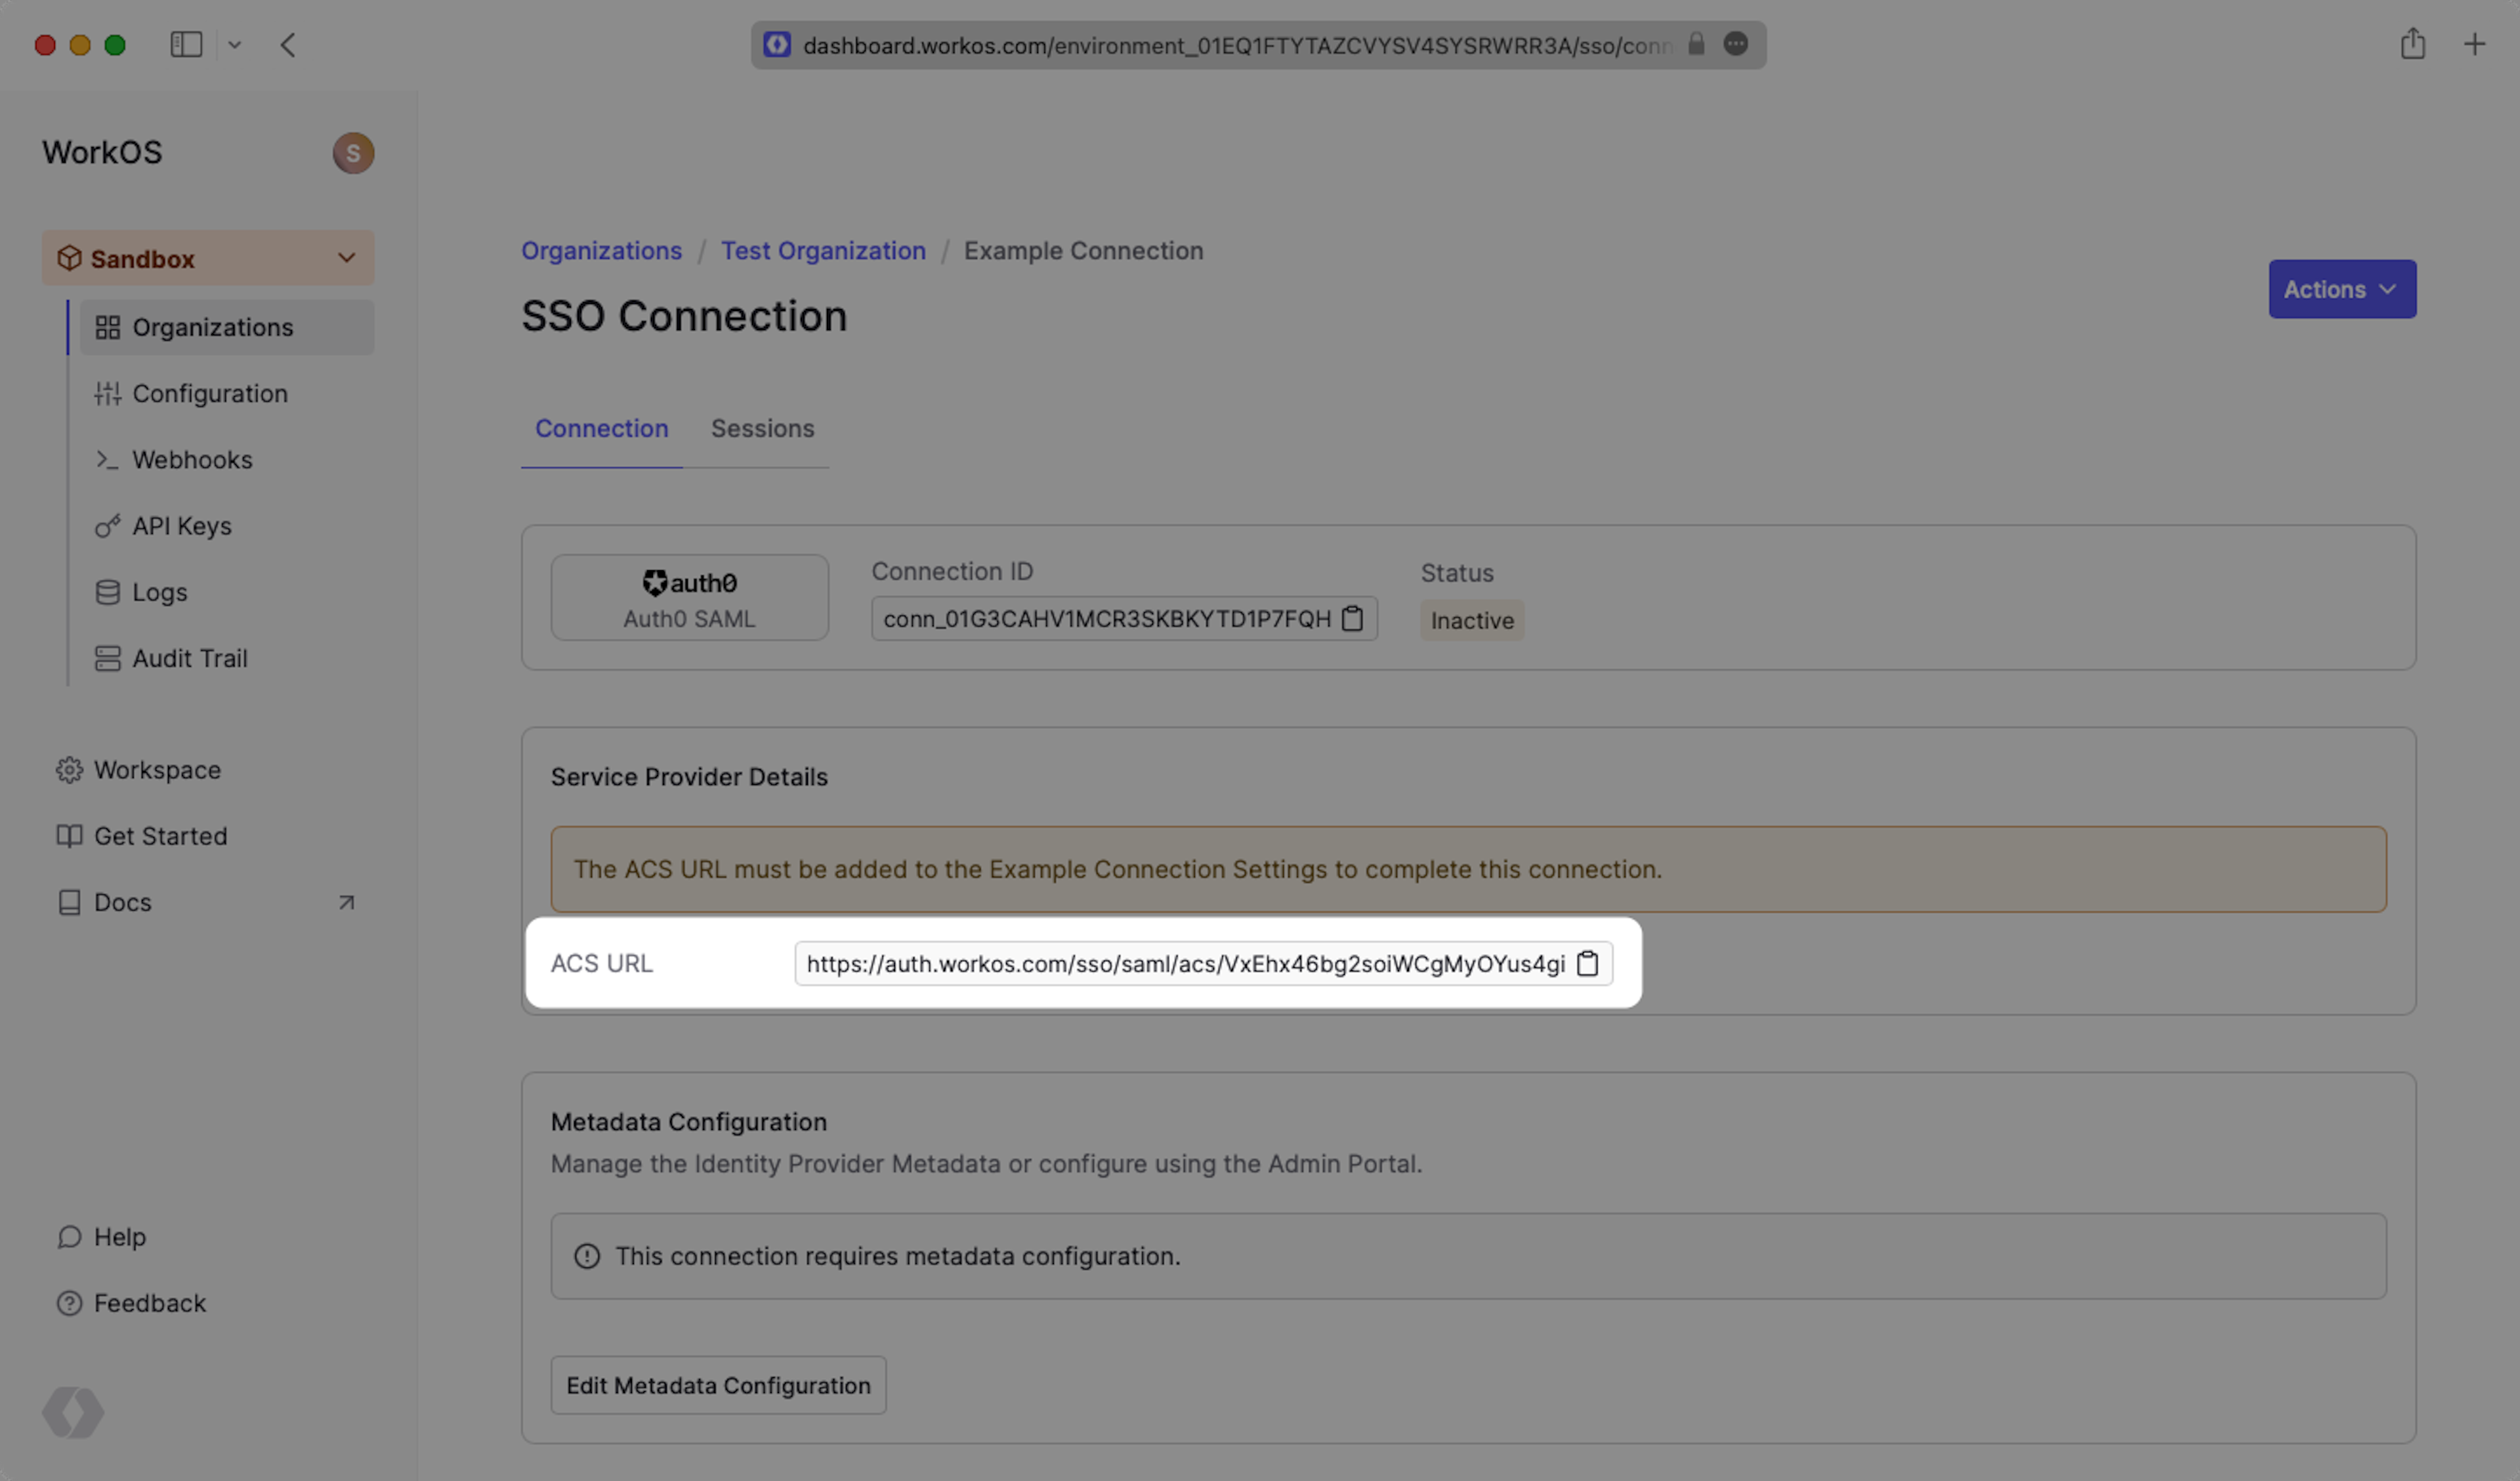Follow the Test Organization breadcrumb link

823,251
